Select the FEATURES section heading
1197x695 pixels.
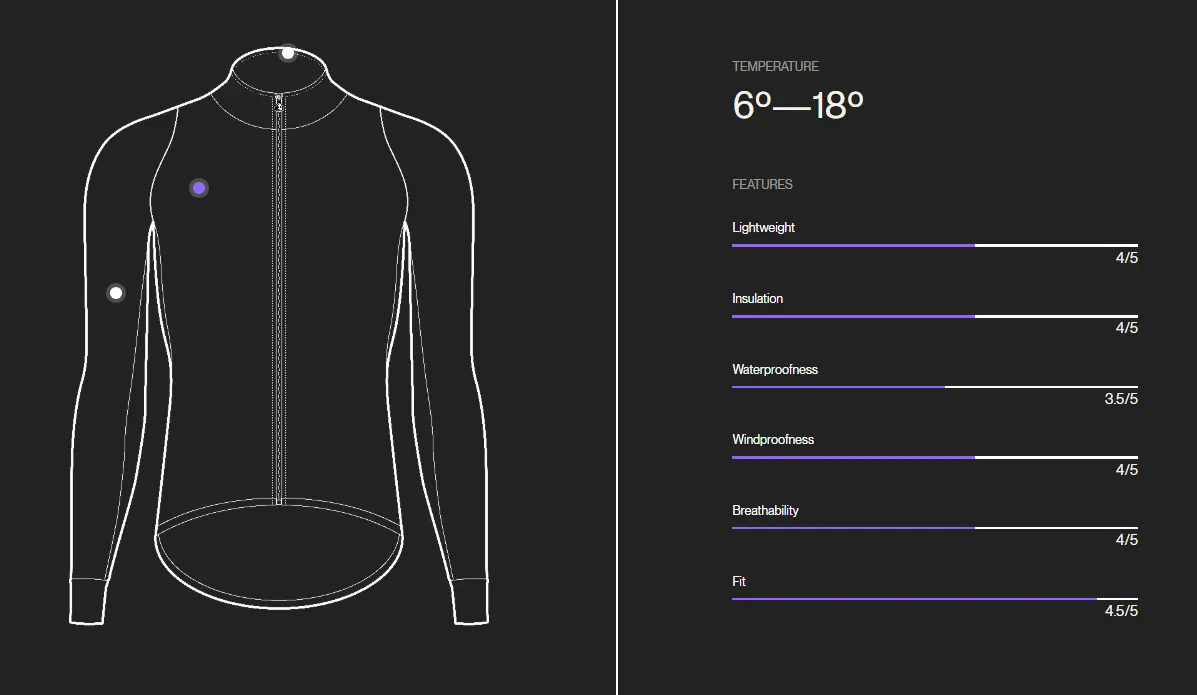pos(762,185)
